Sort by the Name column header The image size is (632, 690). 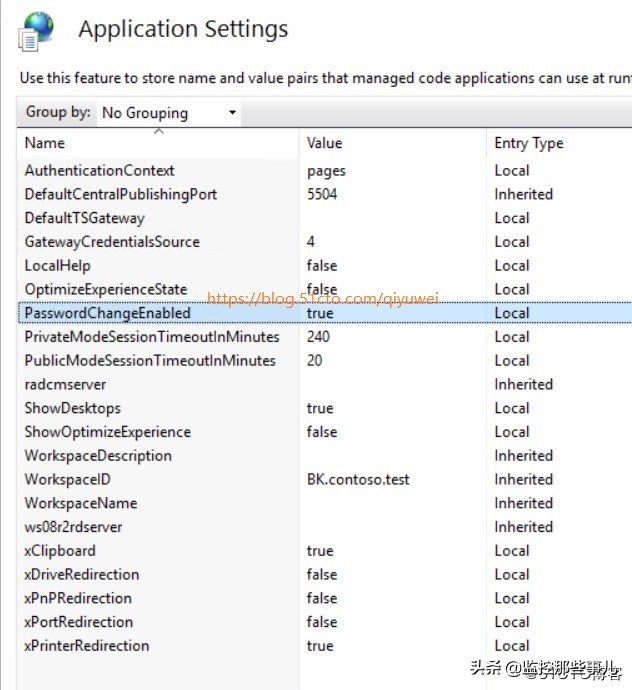[x=157, y=143]
